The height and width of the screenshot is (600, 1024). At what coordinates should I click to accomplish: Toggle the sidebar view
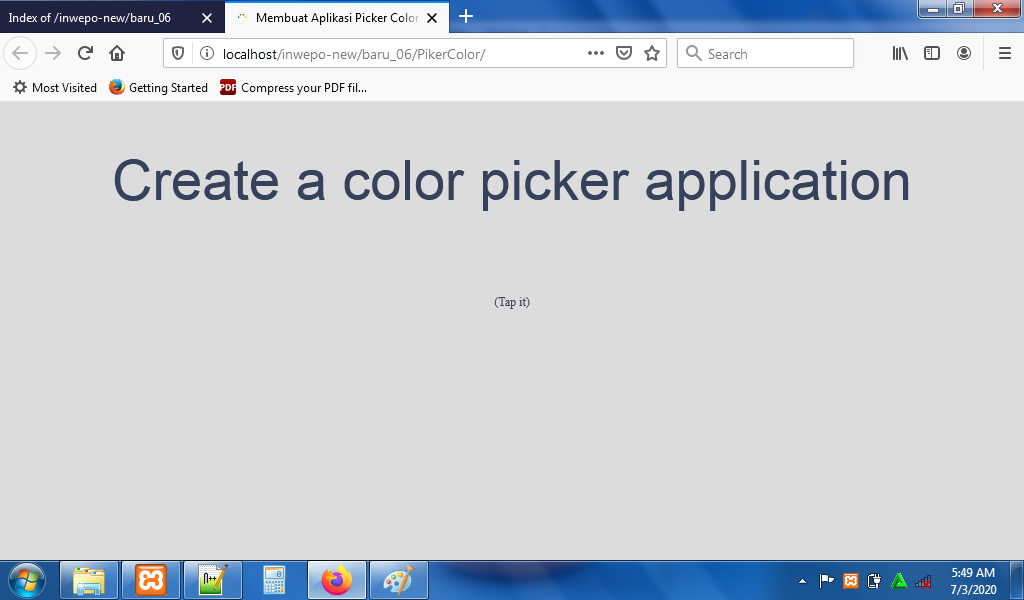pos(932,54)
